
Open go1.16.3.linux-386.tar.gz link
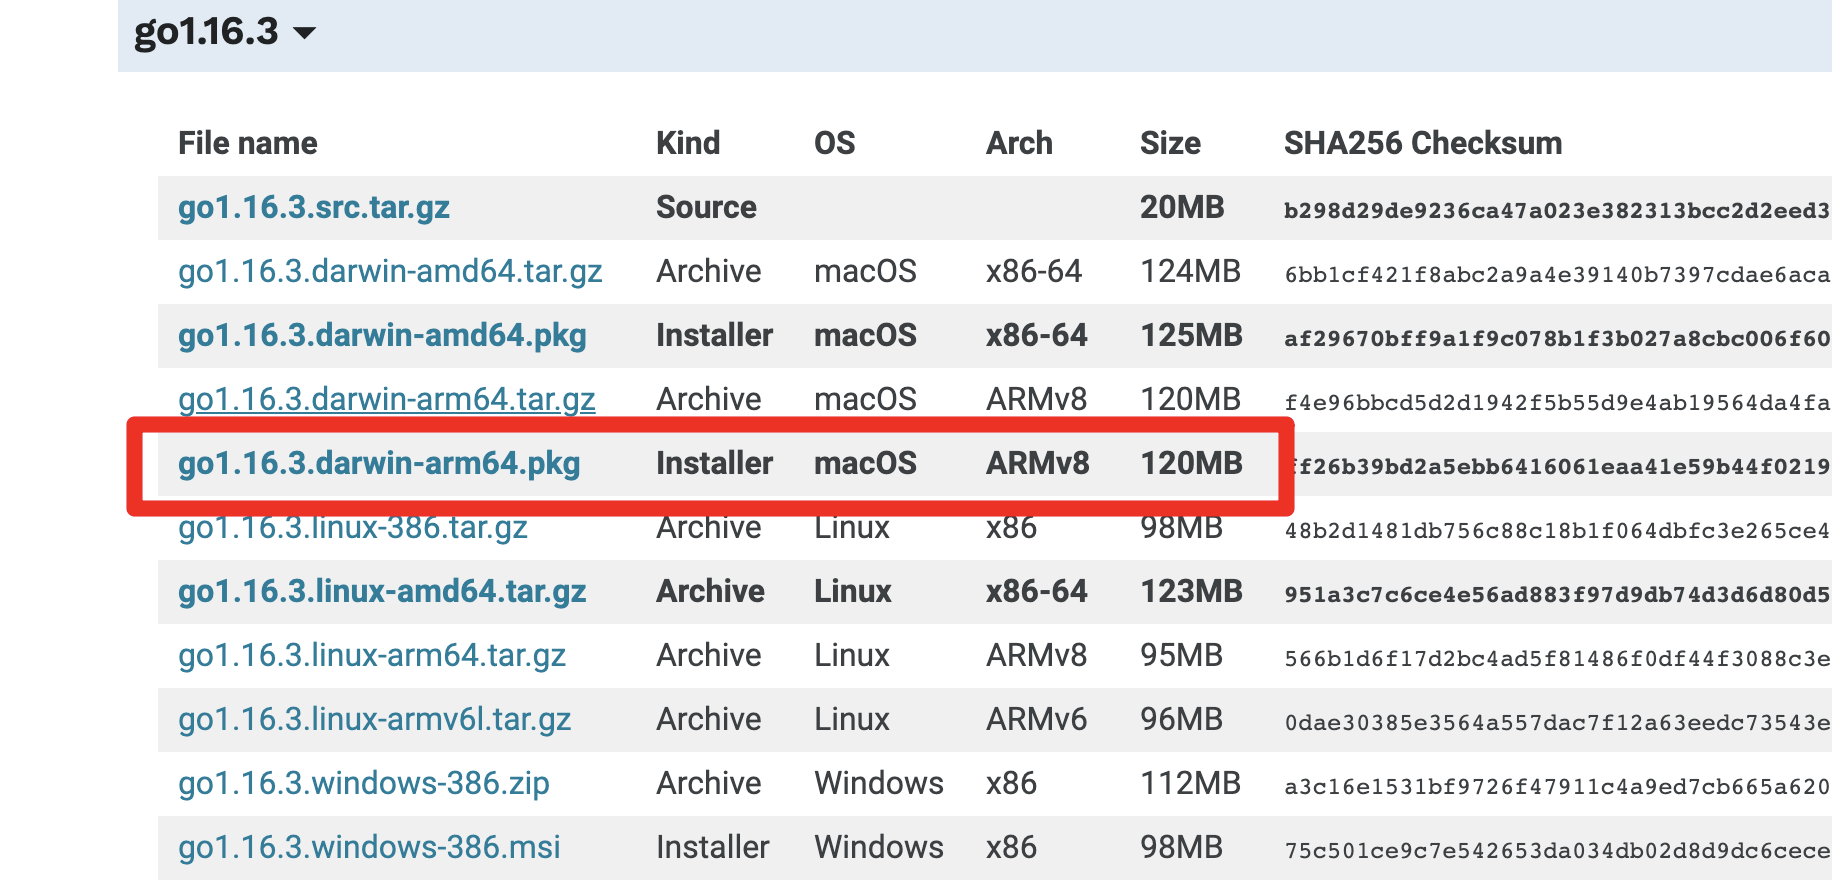353,527
